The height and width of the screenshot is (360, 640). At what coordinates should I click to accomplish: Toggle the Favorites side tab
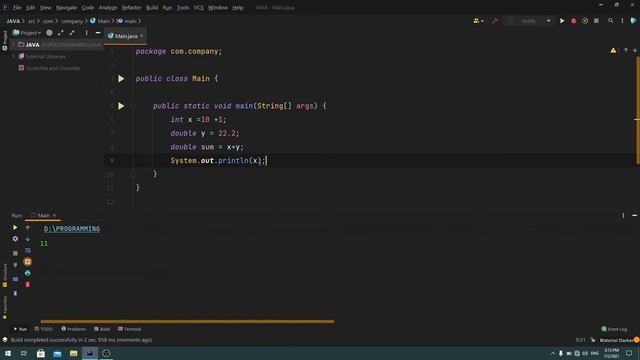tap(5, 307)
